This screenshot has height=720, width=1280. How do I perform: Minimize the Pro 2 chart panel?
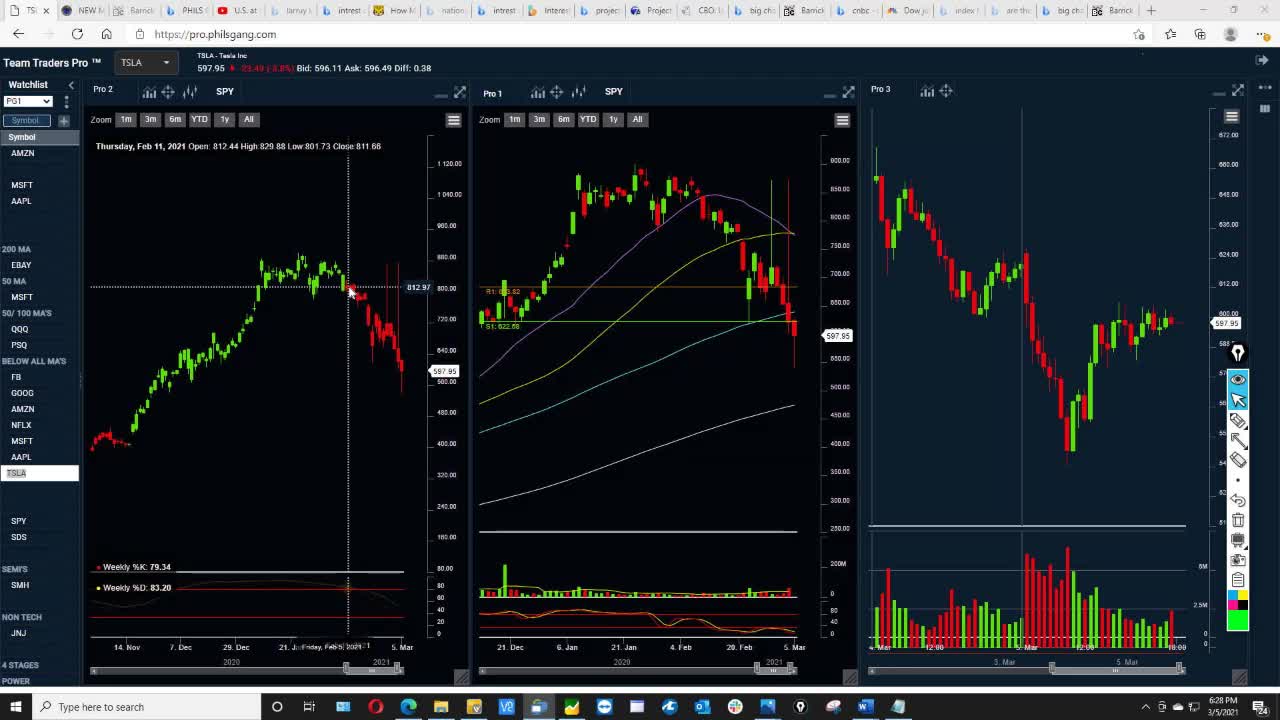click(440, 95)
